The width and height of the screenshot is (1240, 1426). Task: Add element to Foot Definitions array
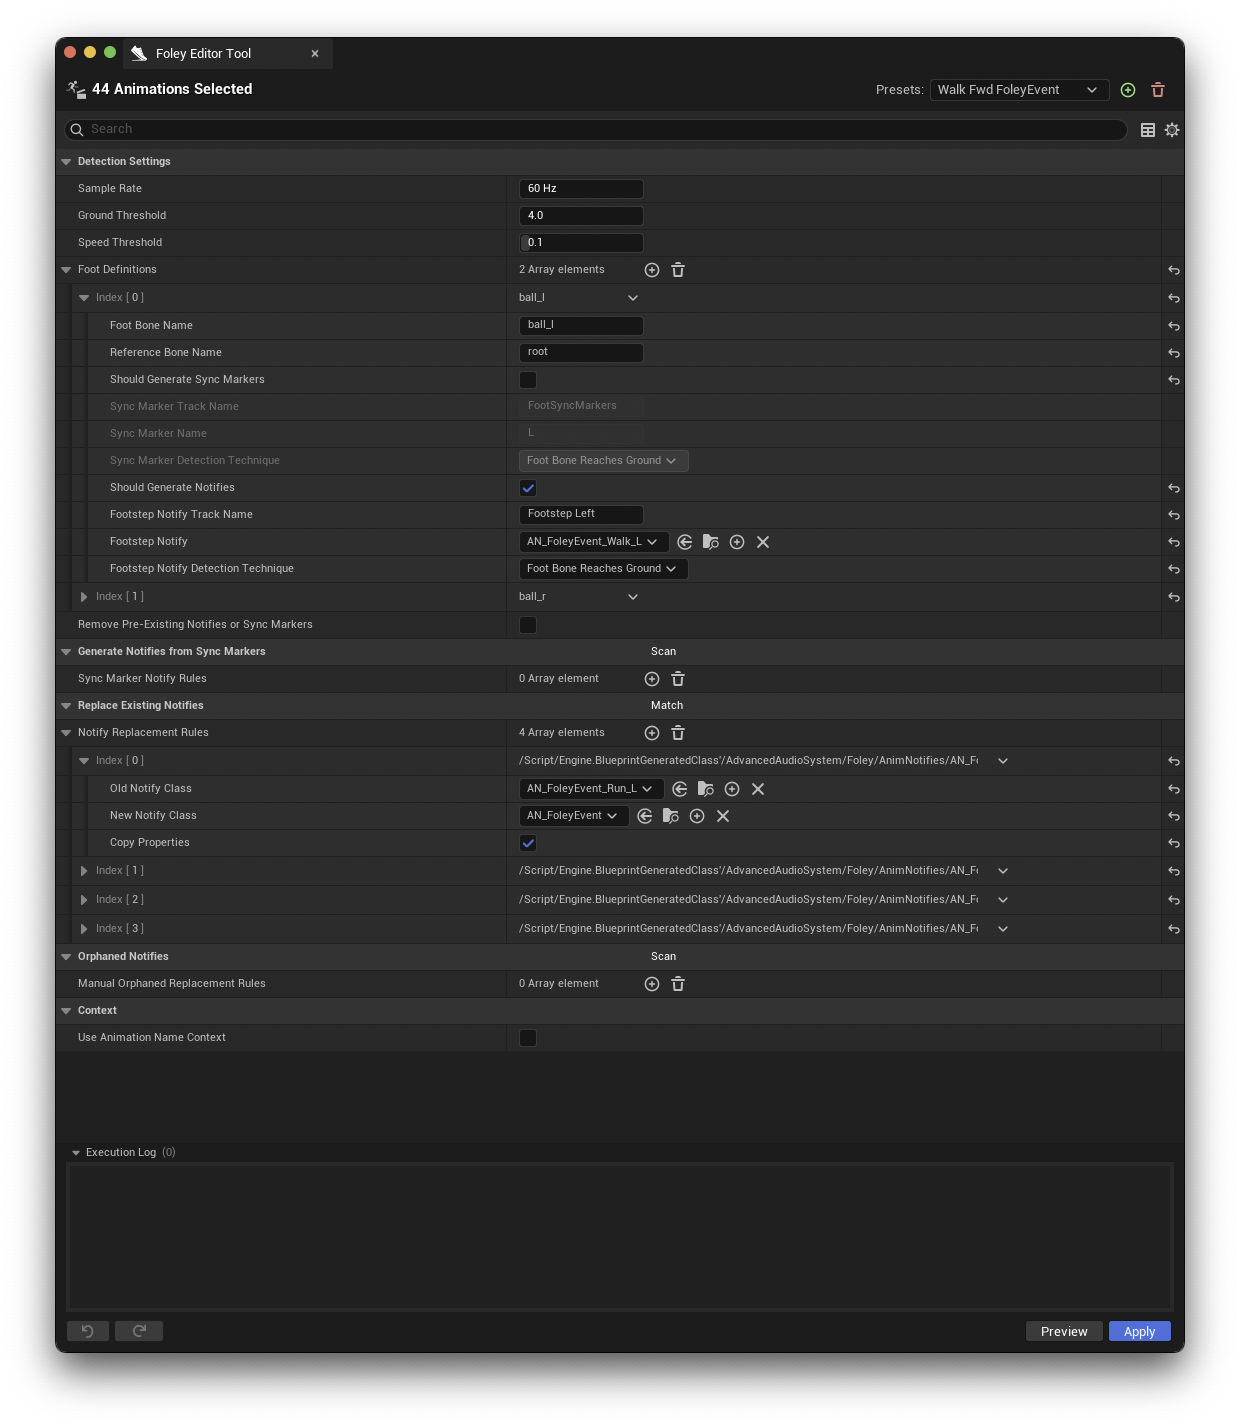pyautogui.click(x=652, y=270)
